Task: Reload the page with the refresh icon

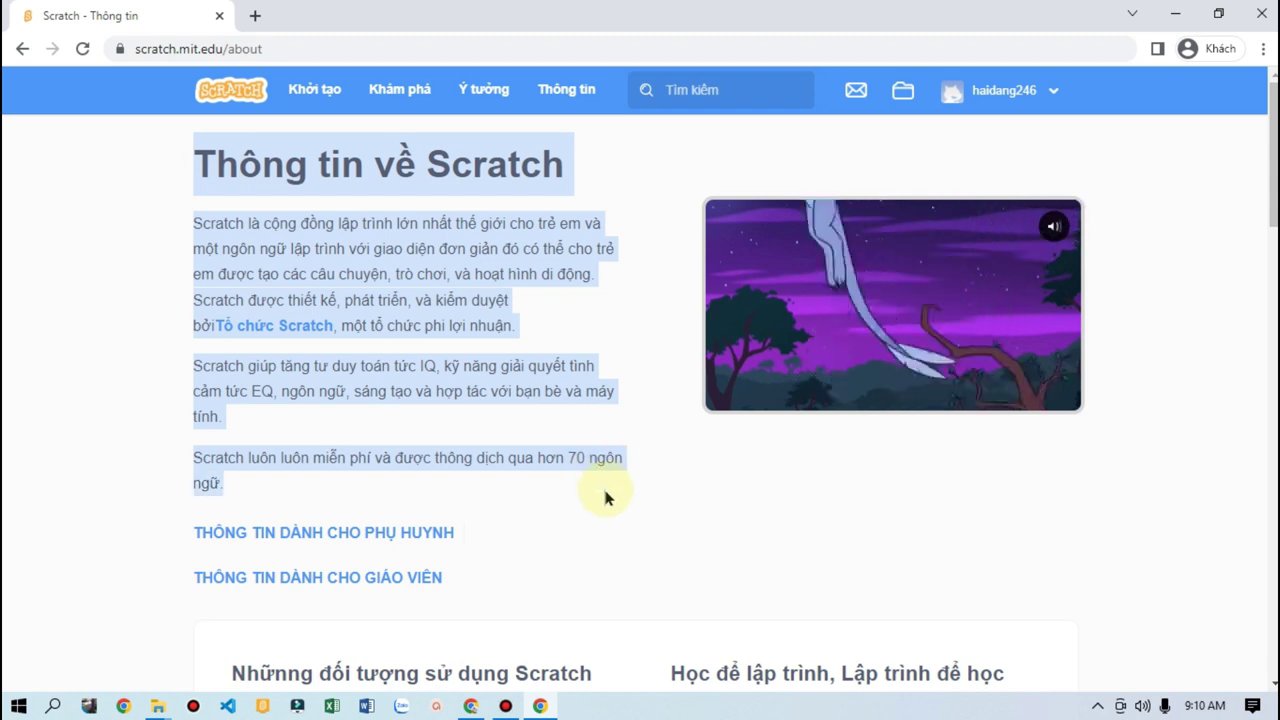Action: tap(83, 48)
